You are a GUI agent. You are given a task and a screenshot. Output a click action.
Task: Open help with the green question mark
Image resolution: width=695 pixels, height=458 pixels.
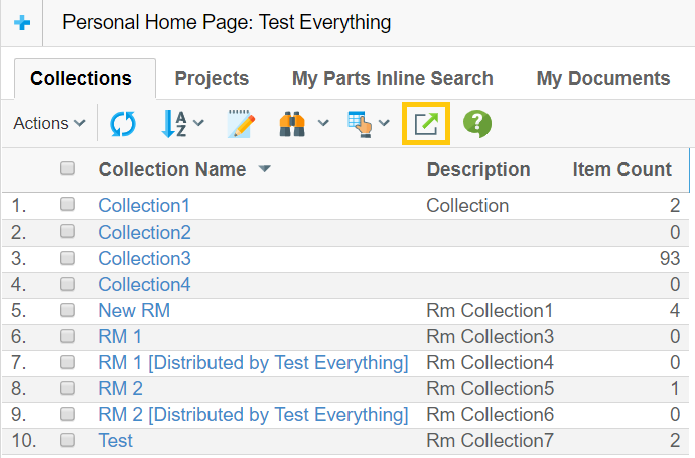coord(477,124)
